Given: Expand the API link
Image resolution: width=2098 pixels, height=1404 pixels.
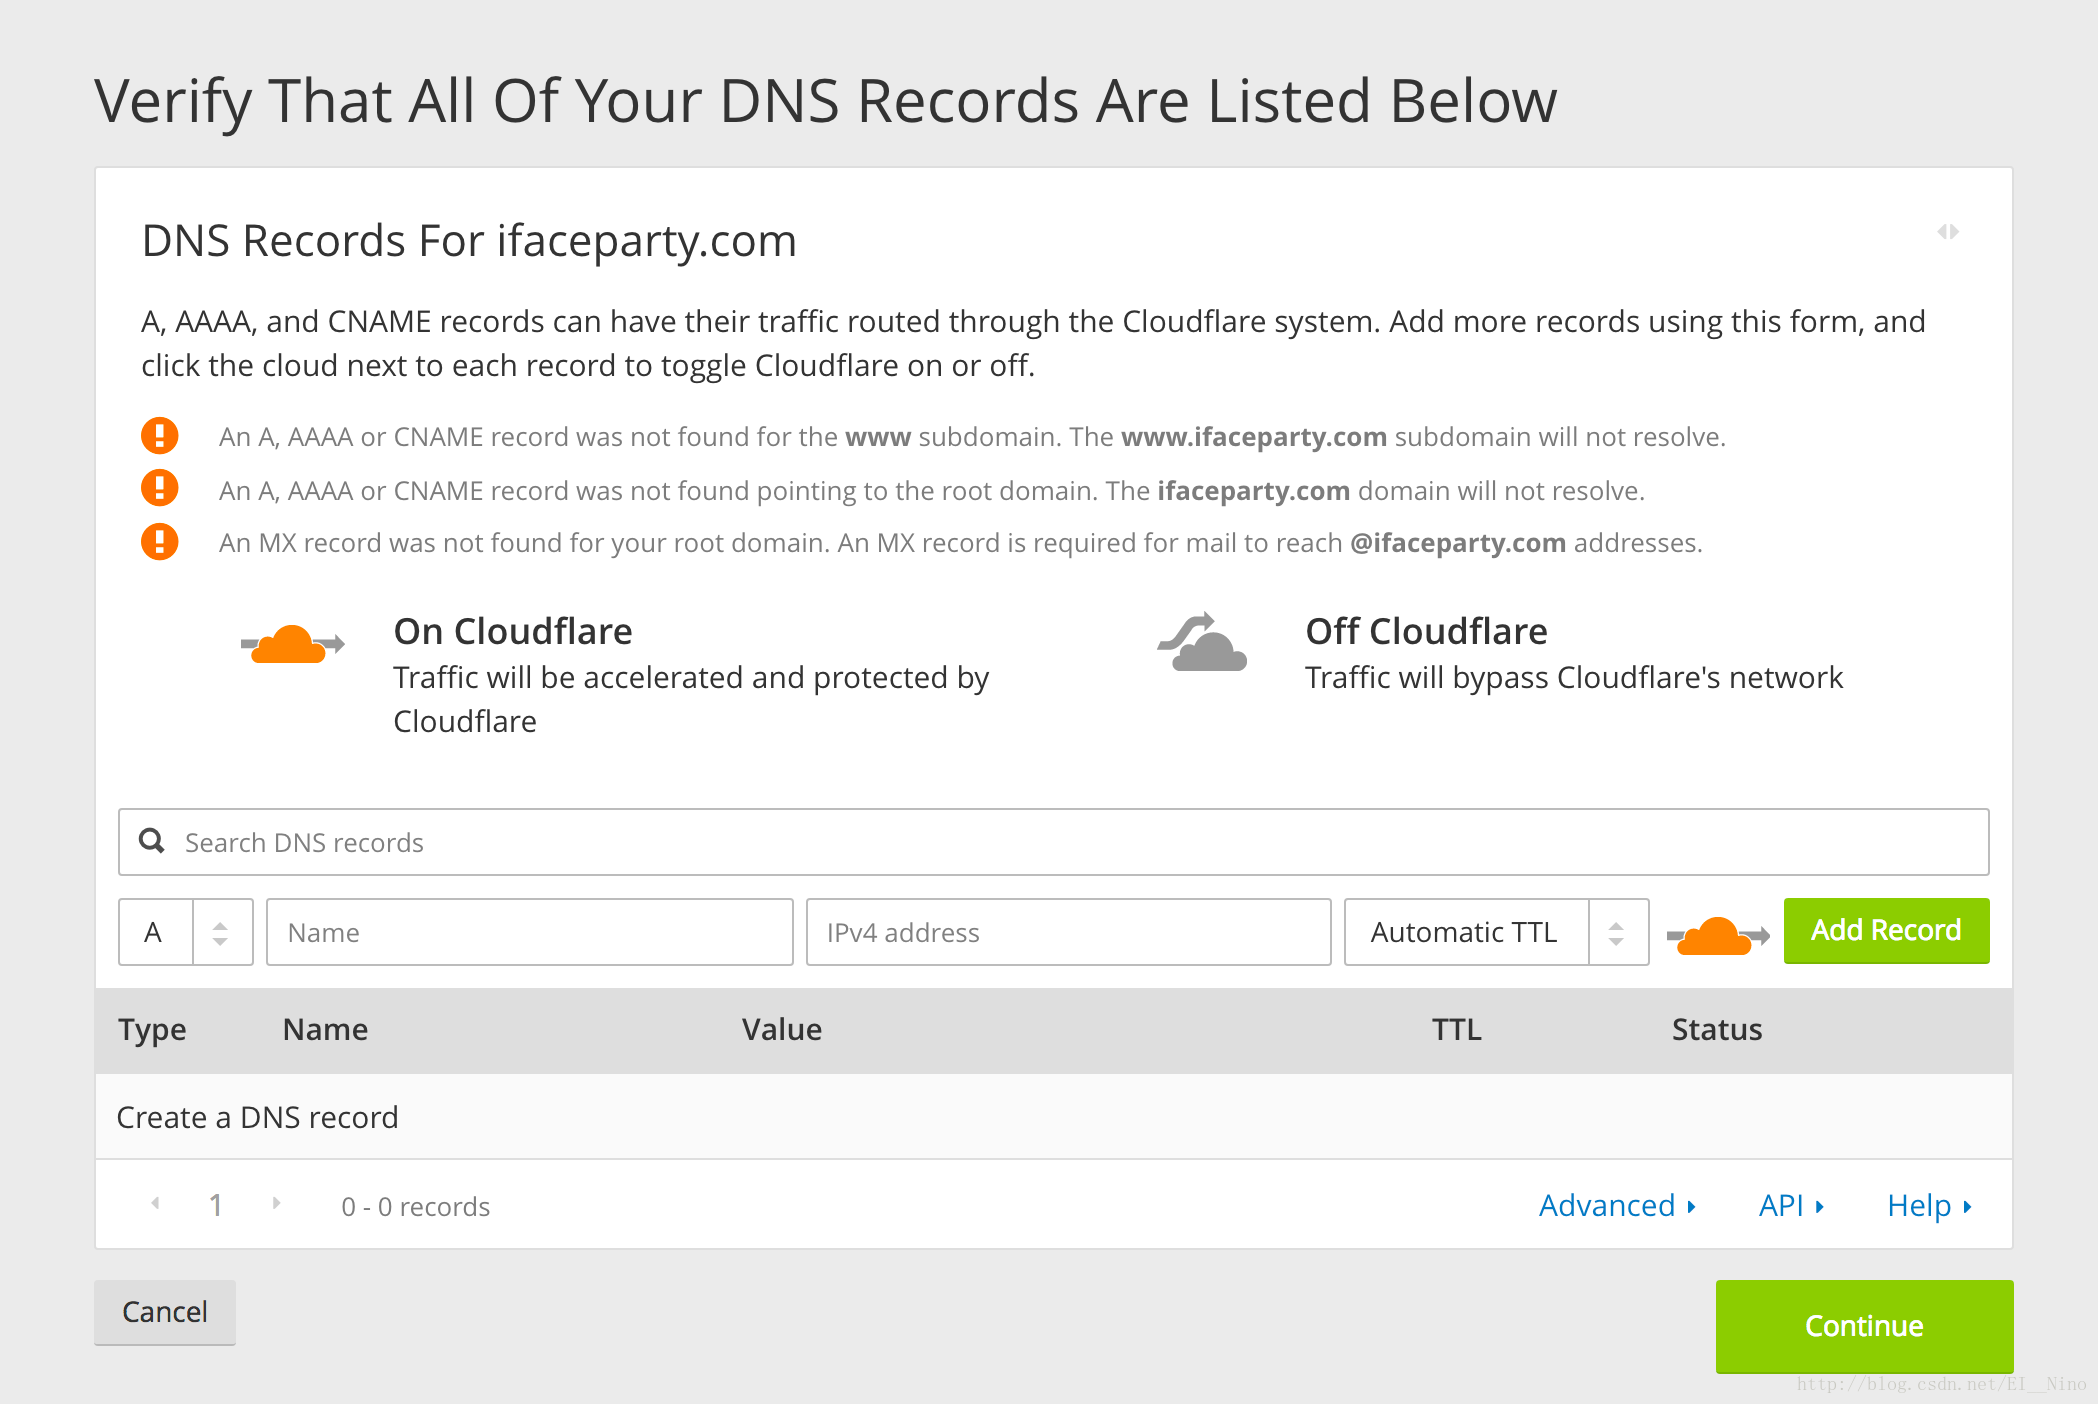Looking at the screenshot, I should [1791, 1206].
